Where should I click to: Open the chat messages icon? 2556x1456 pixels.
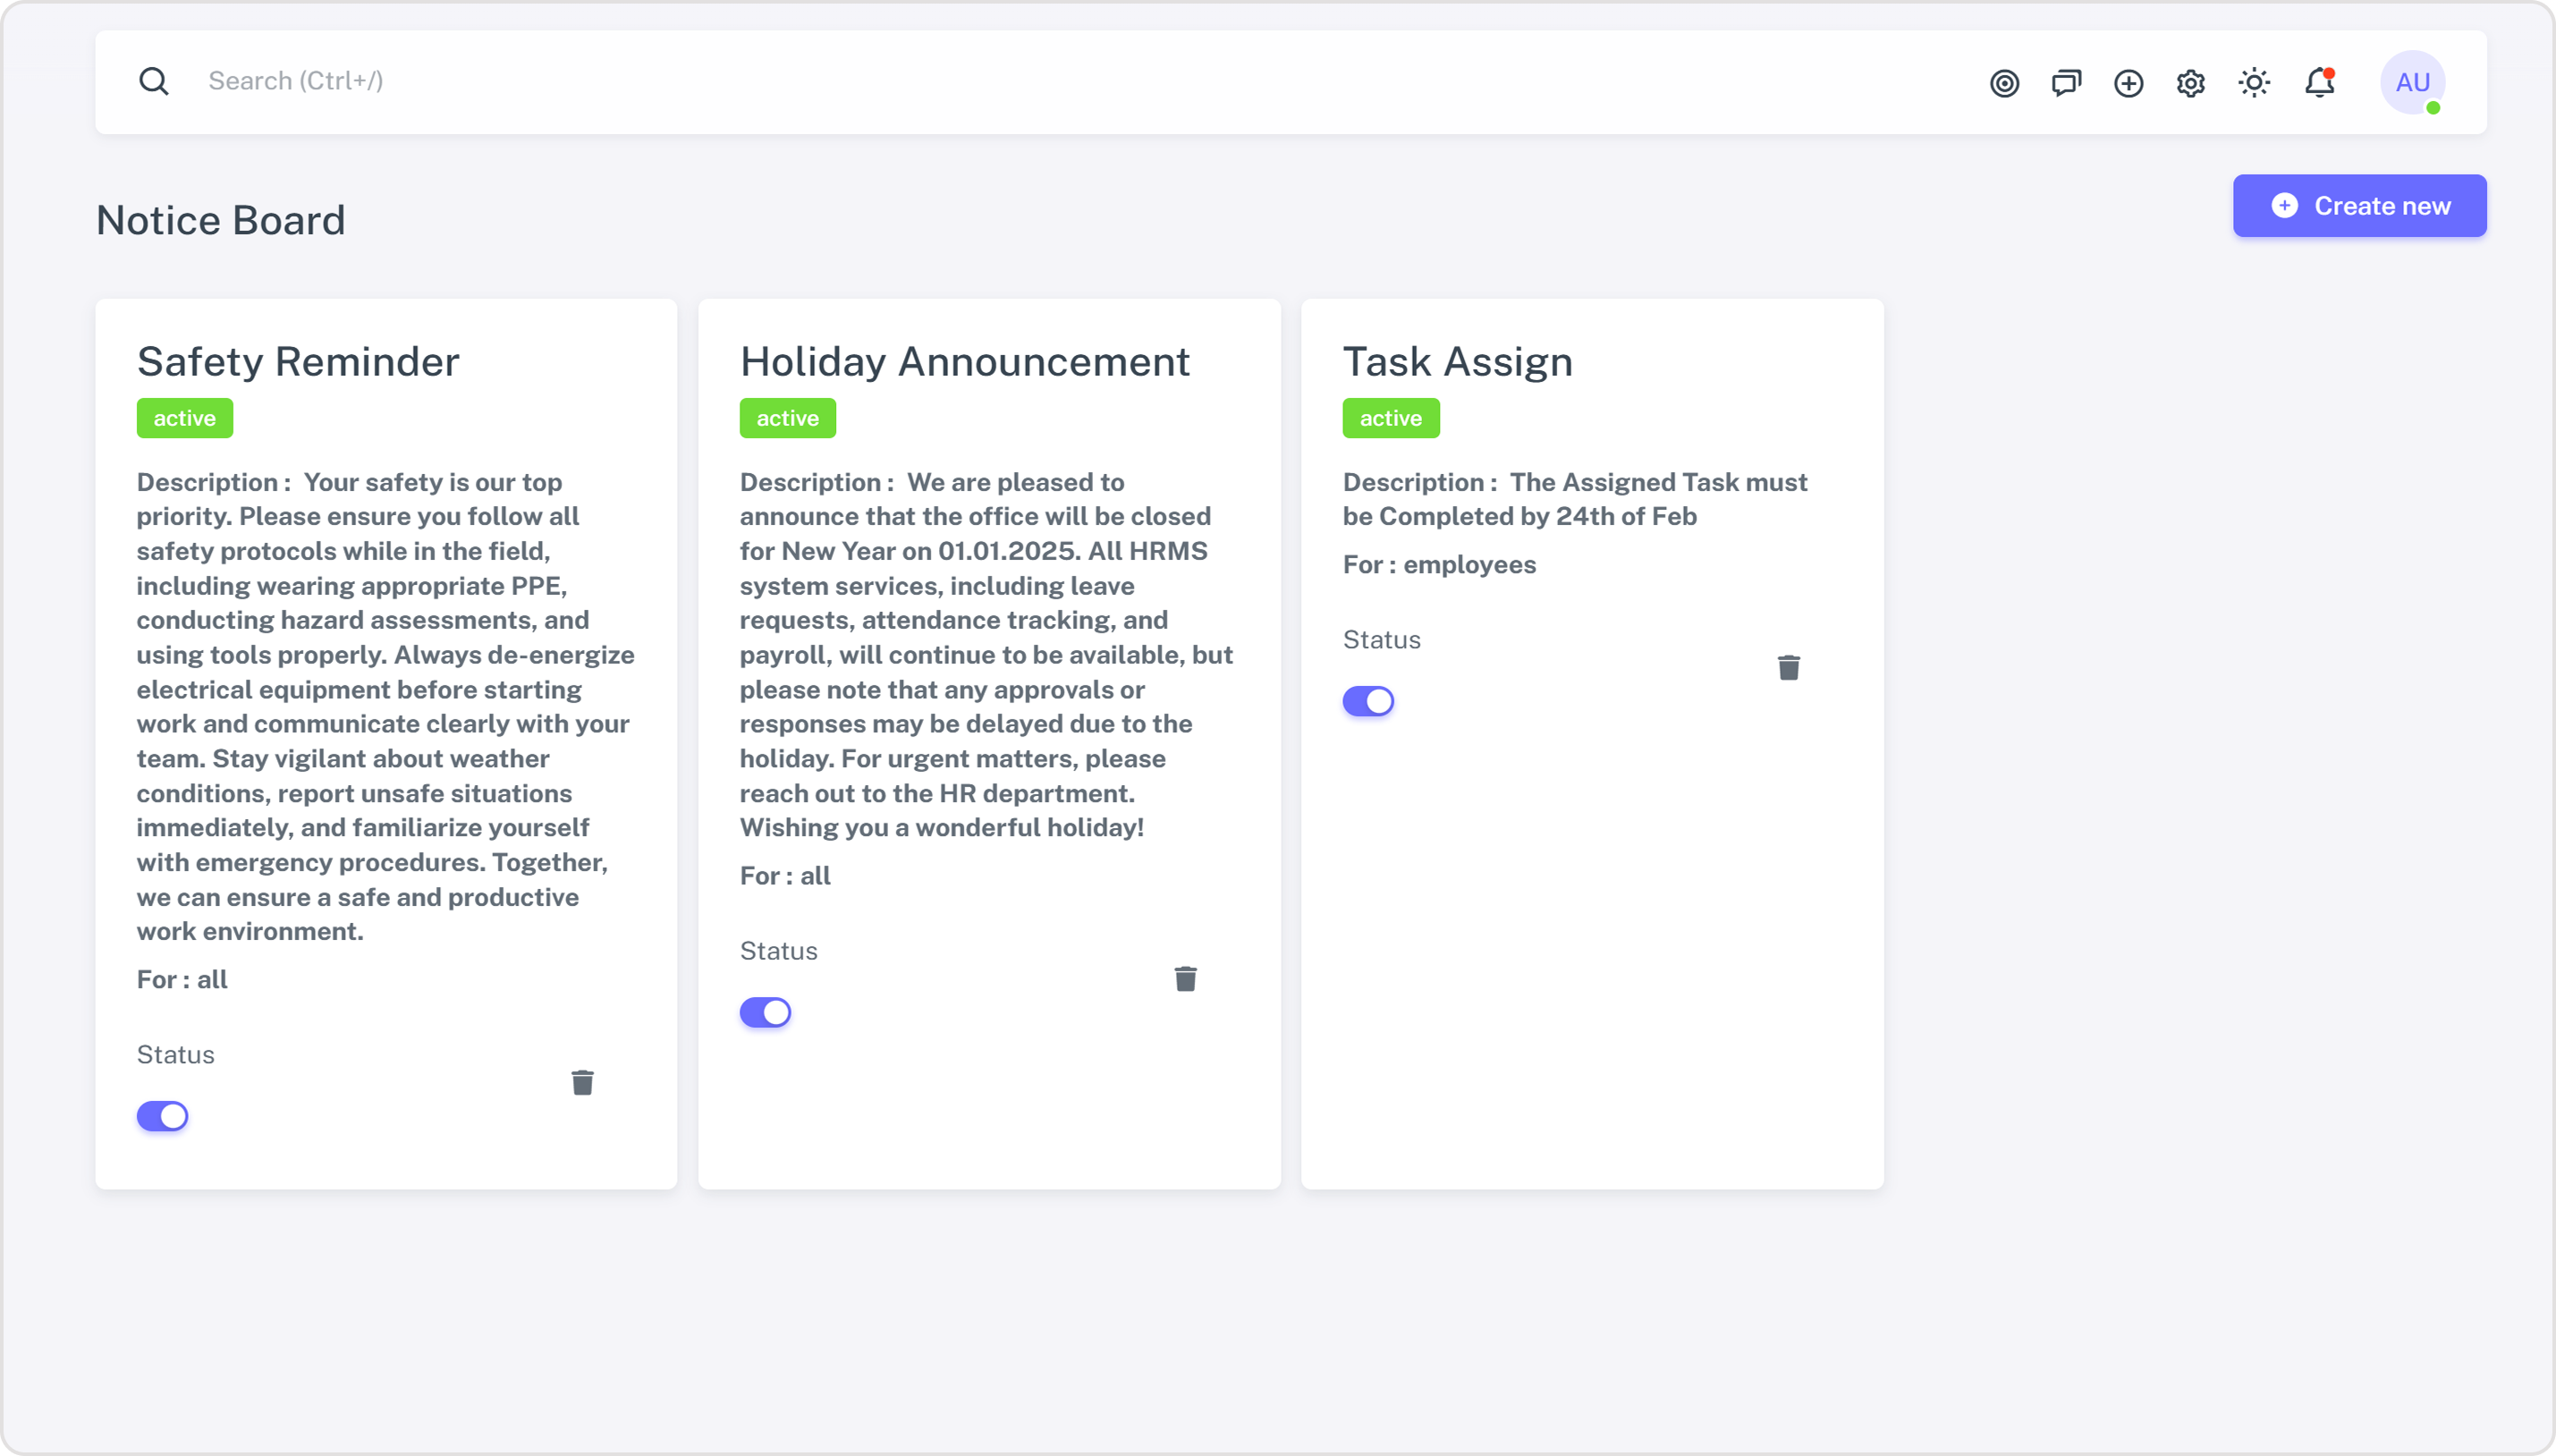coord(2066,83)
